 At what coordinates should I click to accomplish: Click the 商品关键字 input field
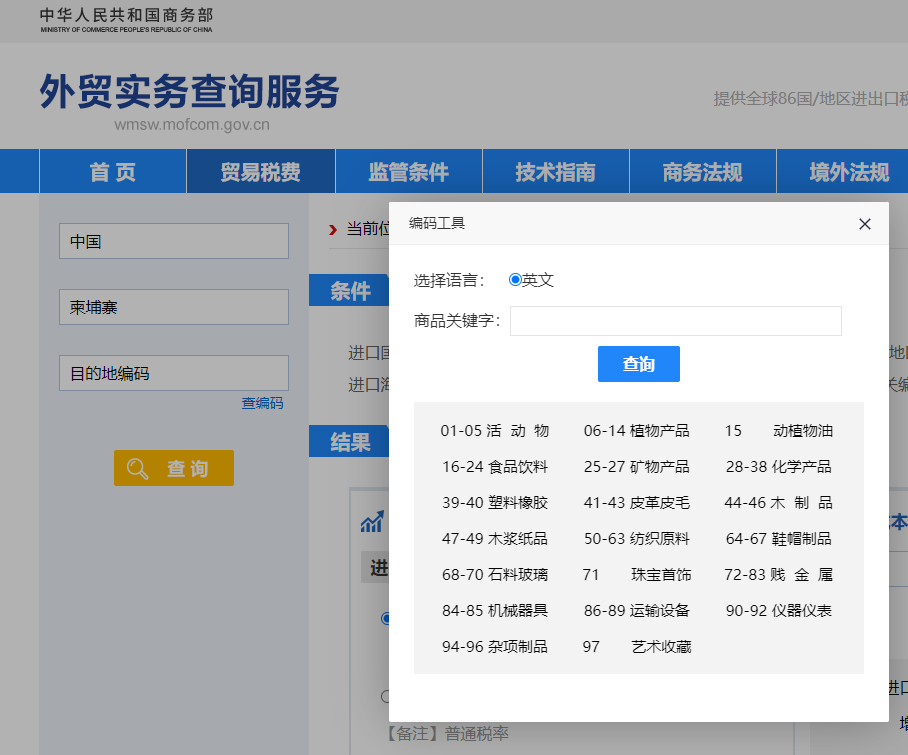675,321
